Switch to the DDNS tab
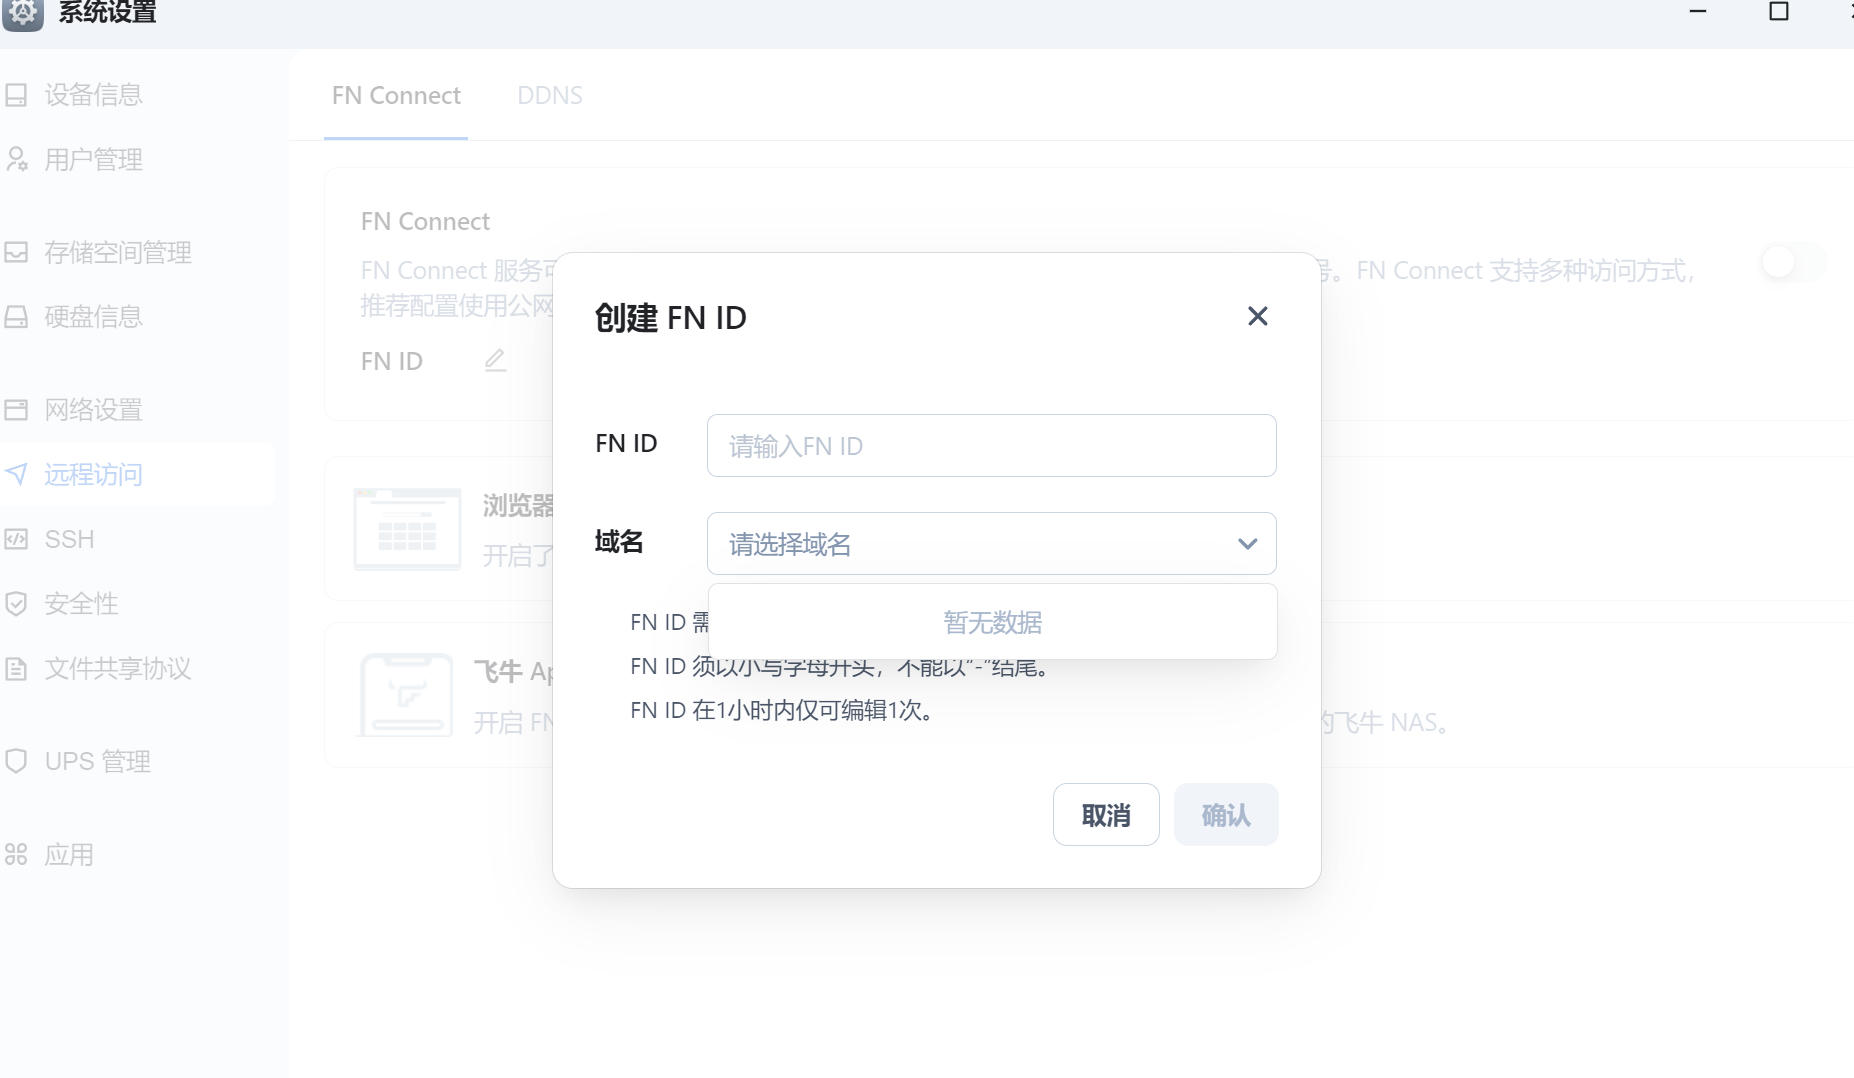The width and height of the screenshot is (1854, 1078). click(550, 95)
